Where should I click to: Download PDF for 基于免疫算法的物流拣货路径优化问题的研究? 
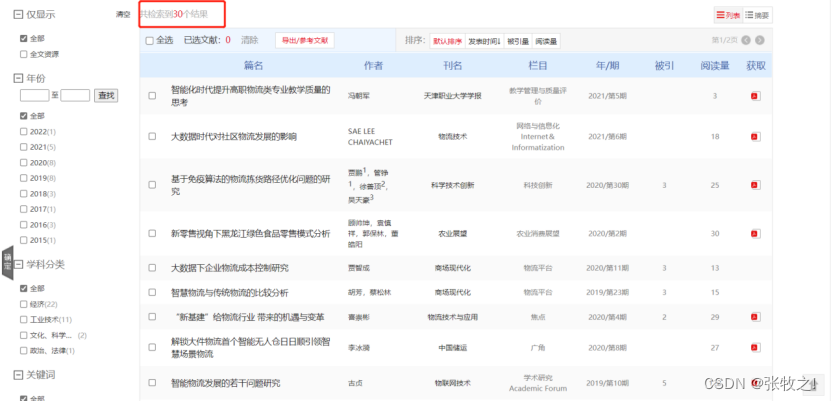tap(755, 185)
